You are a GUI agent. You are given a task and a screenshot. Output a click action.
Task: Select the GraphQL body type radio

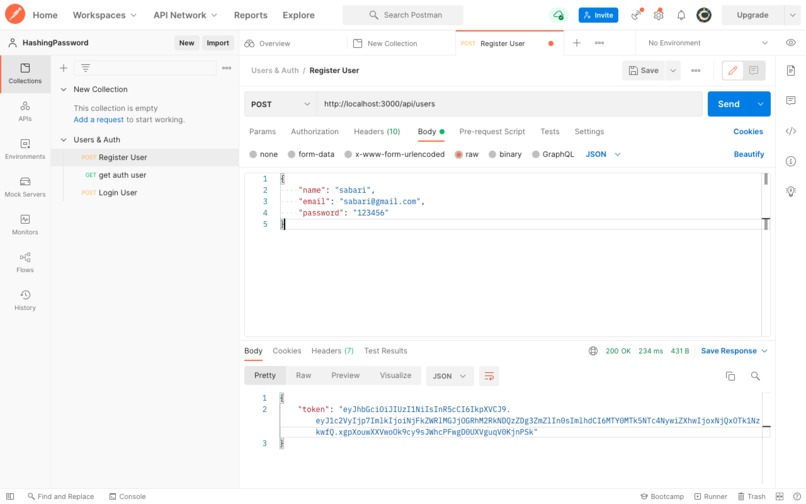point(536,154)
